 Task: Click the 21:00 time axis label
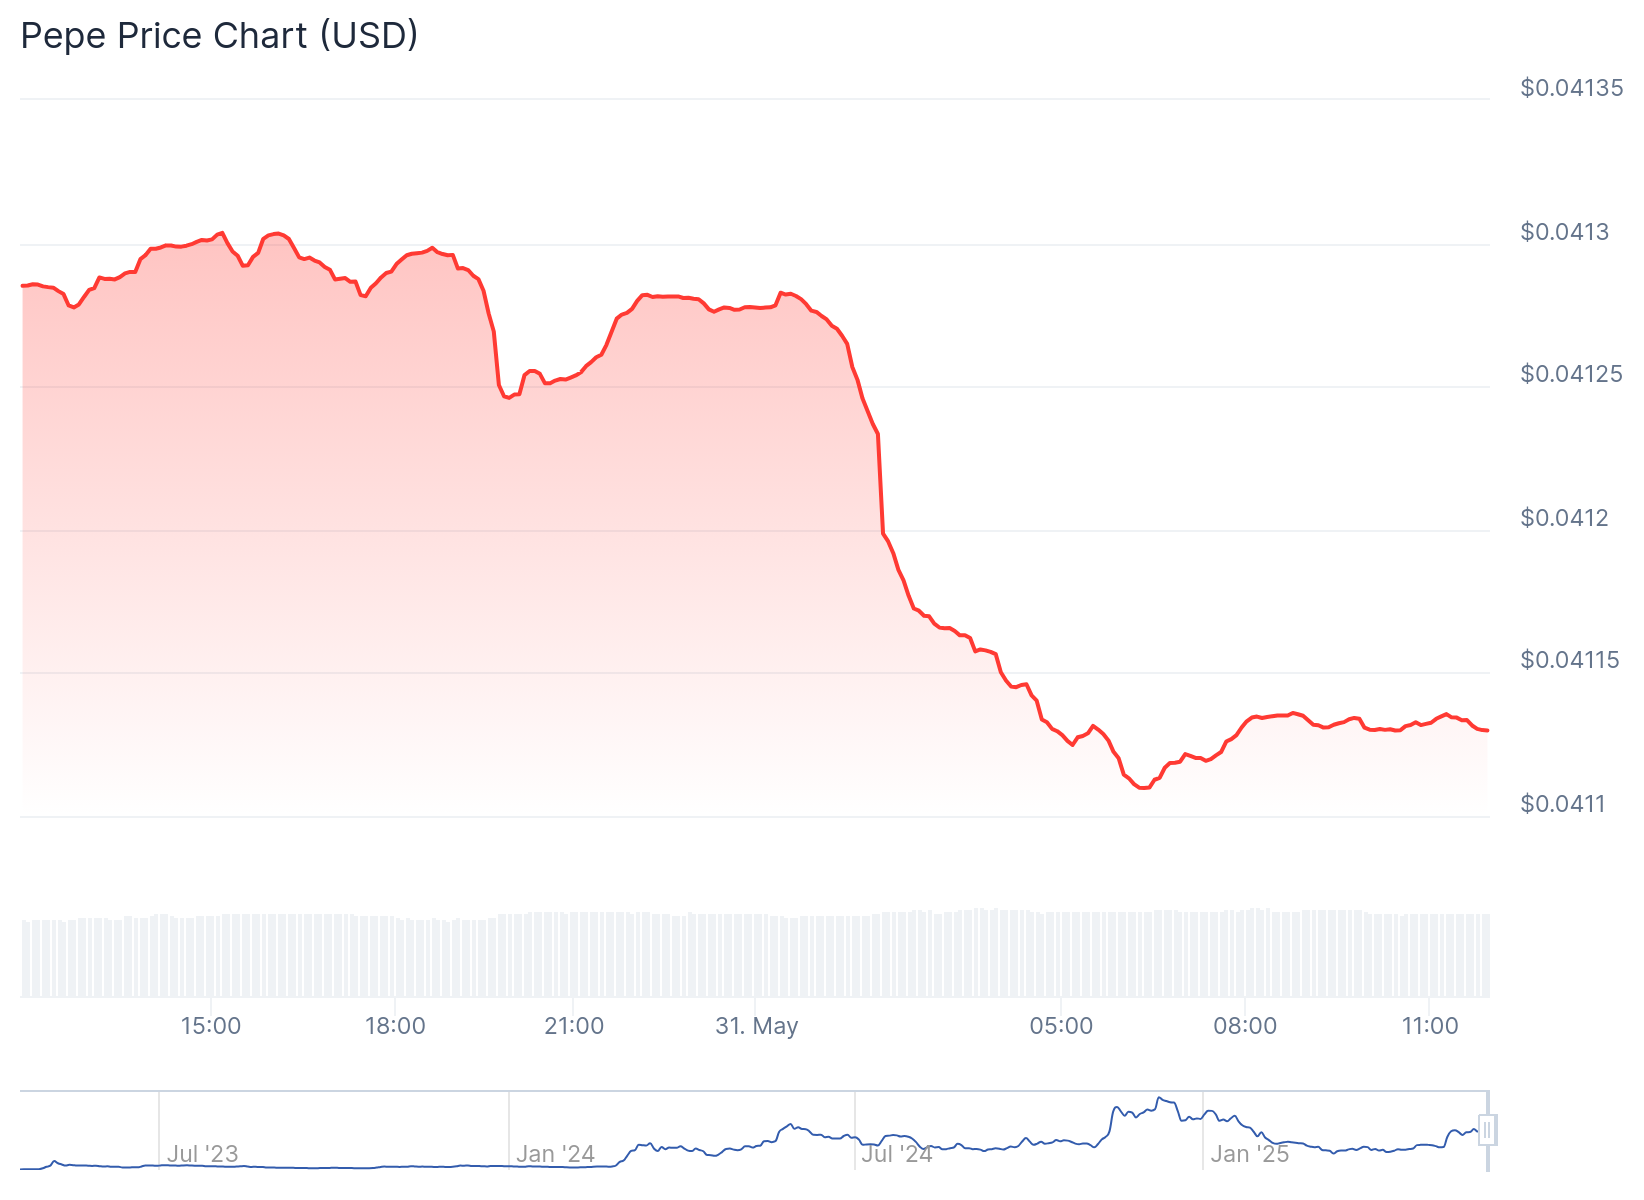(574, 1026)
